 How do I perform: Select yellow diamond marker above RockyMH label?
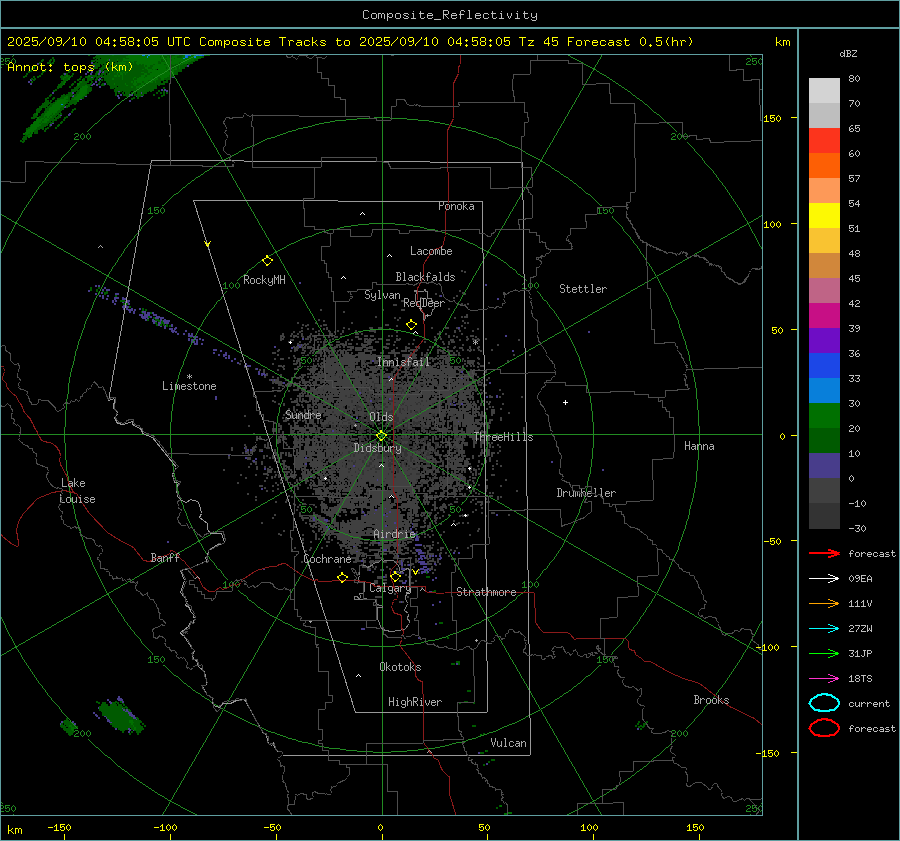click(x=267, y=261)
